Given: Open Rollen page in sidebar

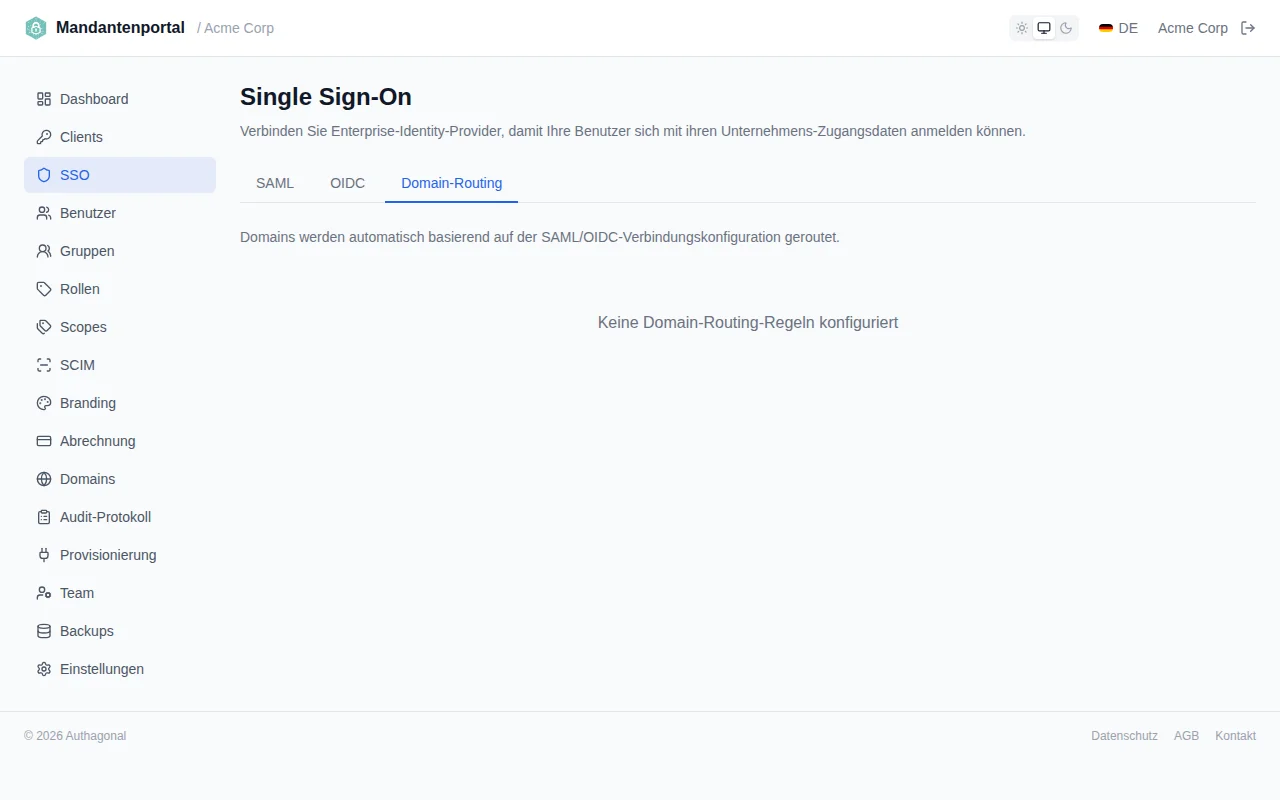Looking at the screenshot, I should (x=120, y=289).
